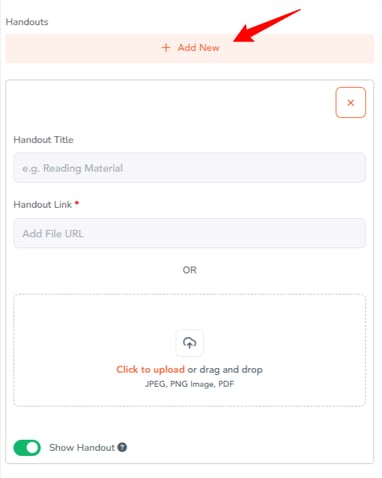Image resolution: width=382 pixels, height=478 pixels.
Task: Add a new handout with Add New
Action: [x=190, y=48]
